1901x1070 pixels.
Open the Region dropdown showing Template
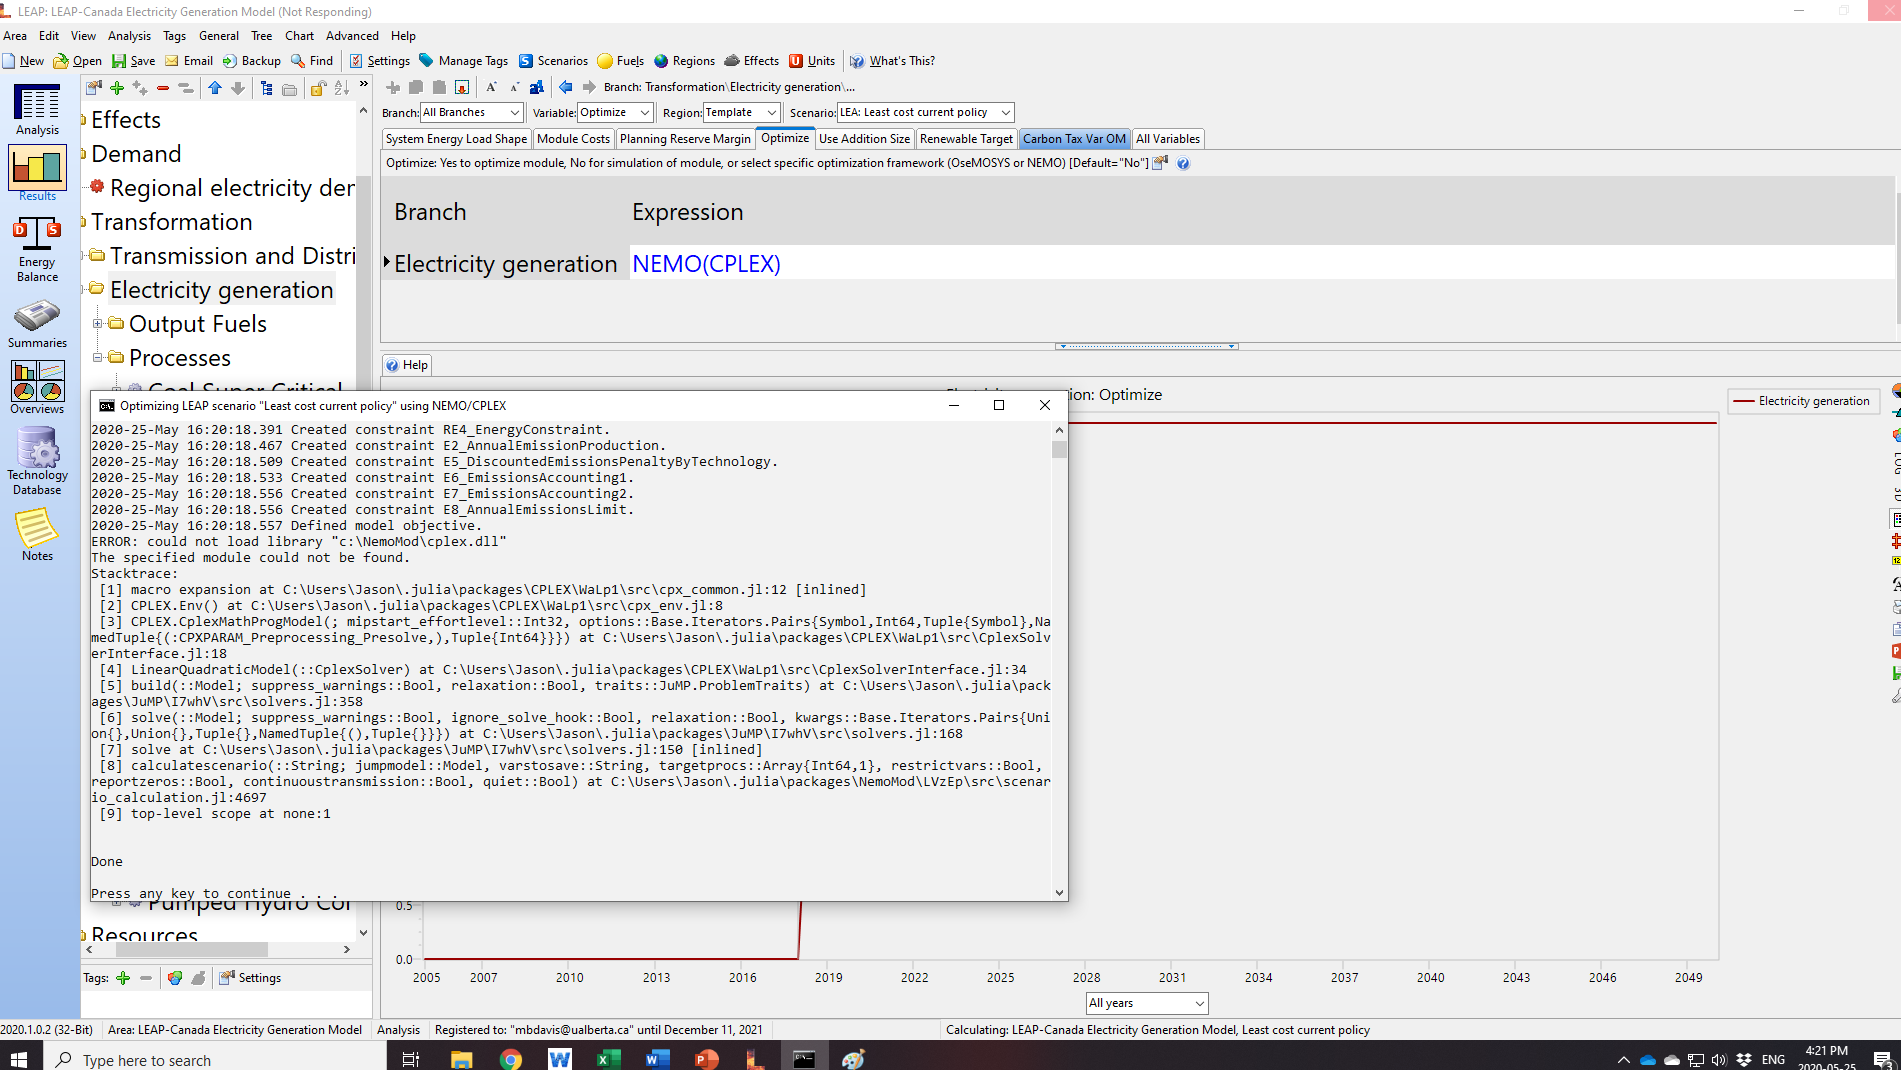tap(741, 112)
